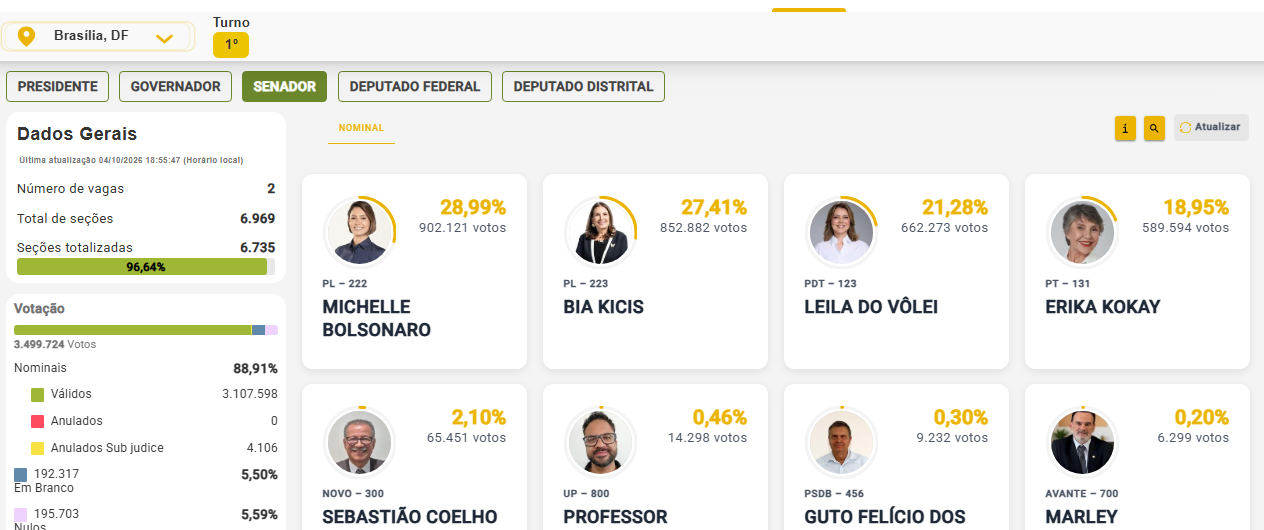Click the Atualizar button
This screenshot has height=530, width=1264.
click(1211, 128)
